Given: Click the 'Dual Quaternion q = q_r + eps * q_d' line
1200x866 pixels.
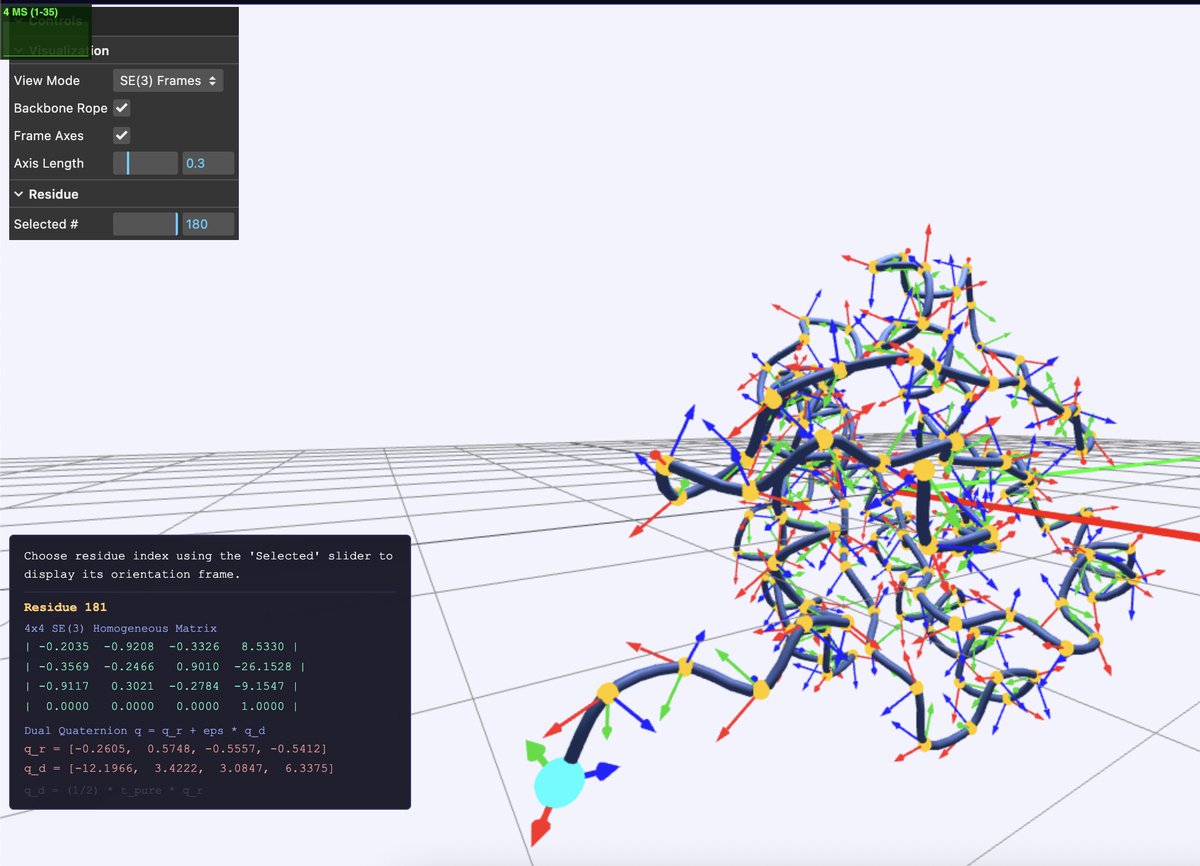Looking at the screenshot, I should (x=145, y=731).
